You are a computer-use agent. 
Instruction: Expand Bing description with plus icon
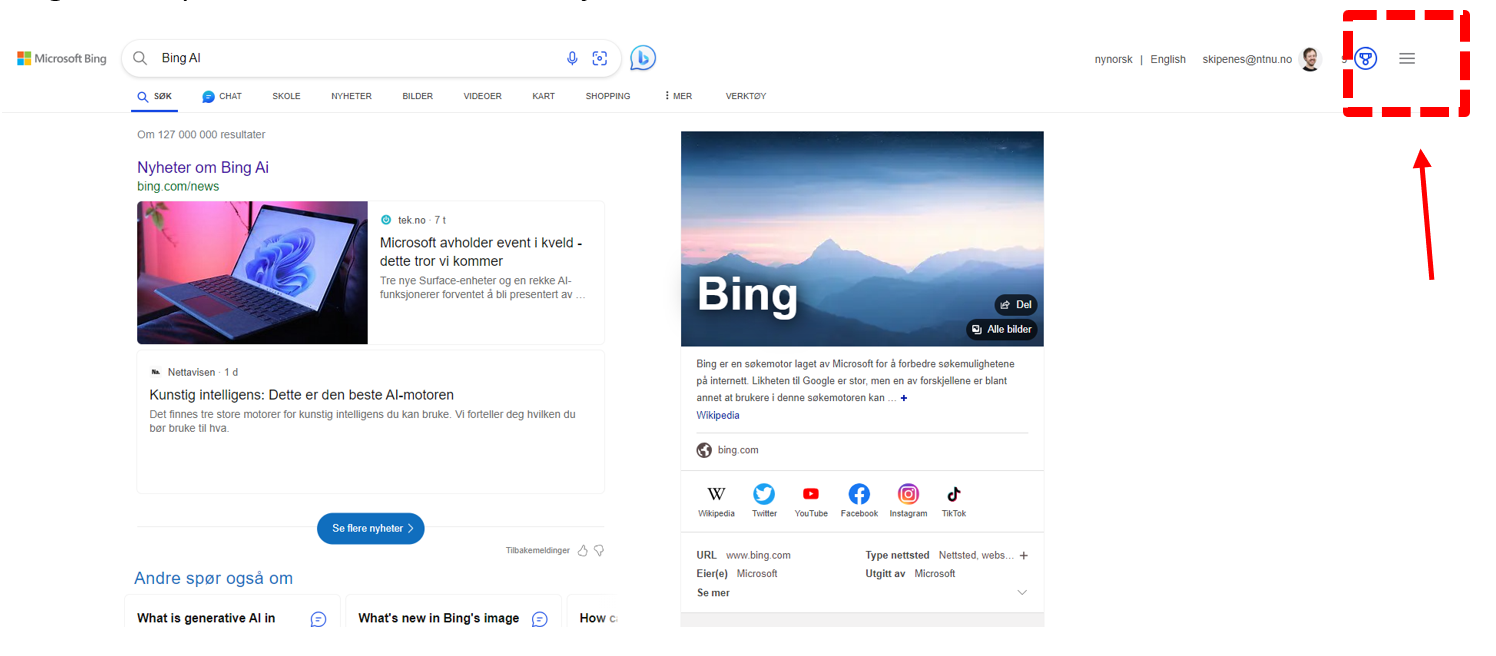coord(904,398)
